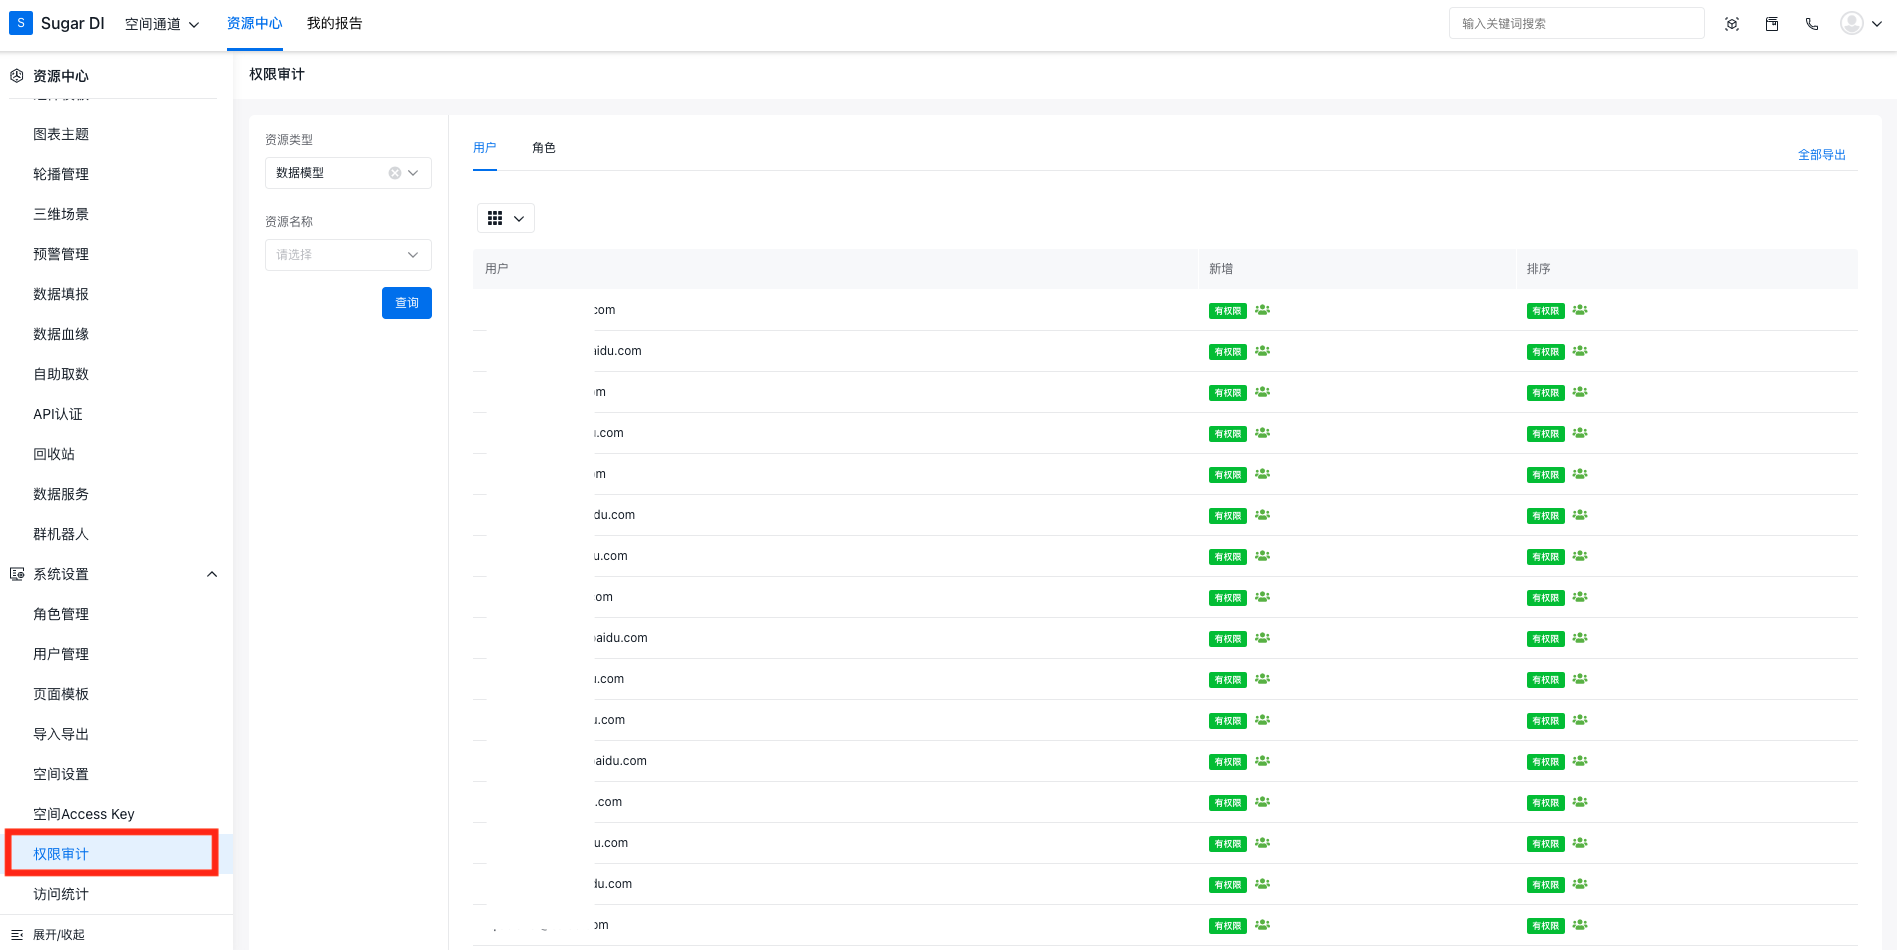The height and width of the screenshot is (950, 1897).
Task: Click the phone support icon in header
Action: click(1812, 24)
